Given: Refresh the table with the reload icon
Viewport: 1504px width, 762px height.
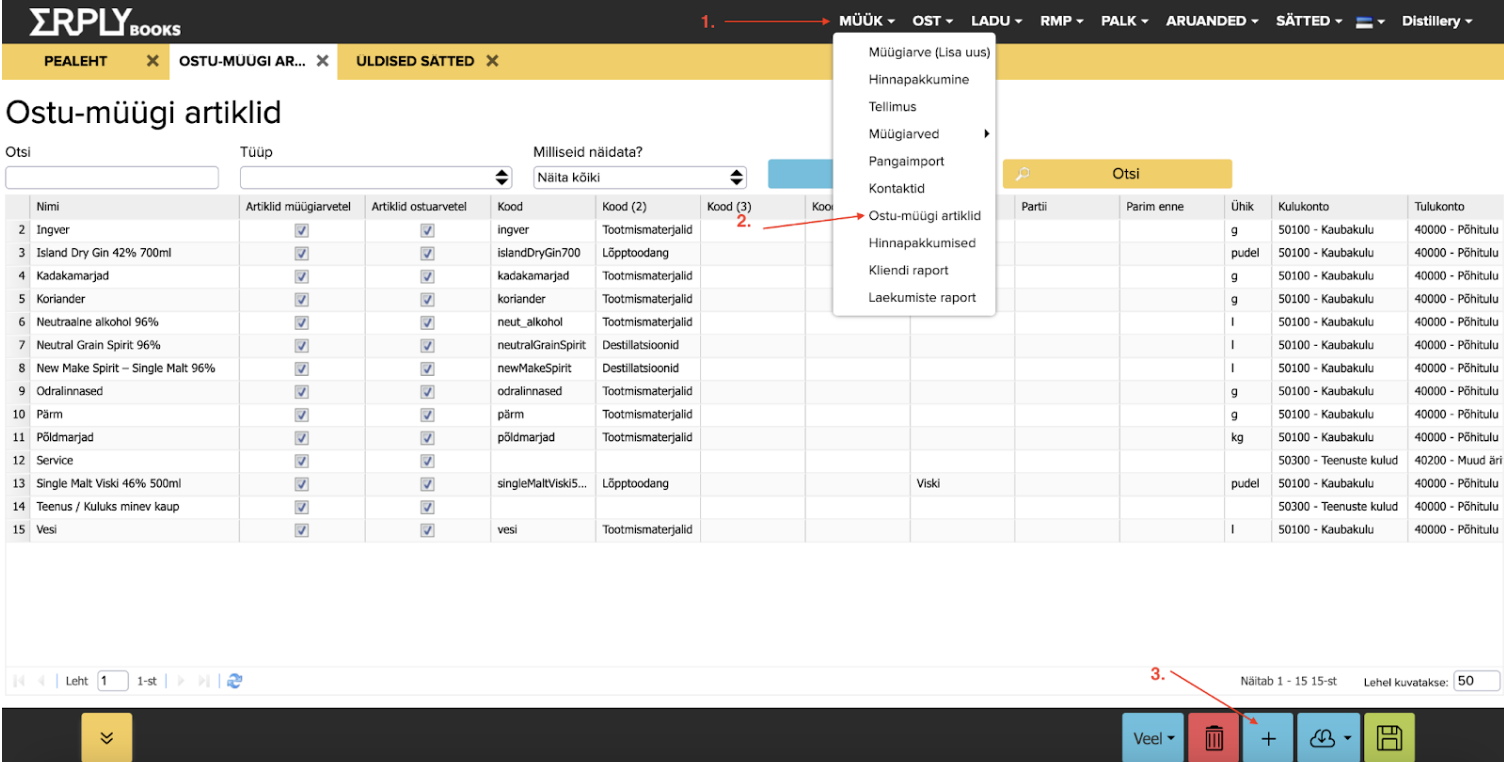Looking at the screenshot, I should click(235, 681).
